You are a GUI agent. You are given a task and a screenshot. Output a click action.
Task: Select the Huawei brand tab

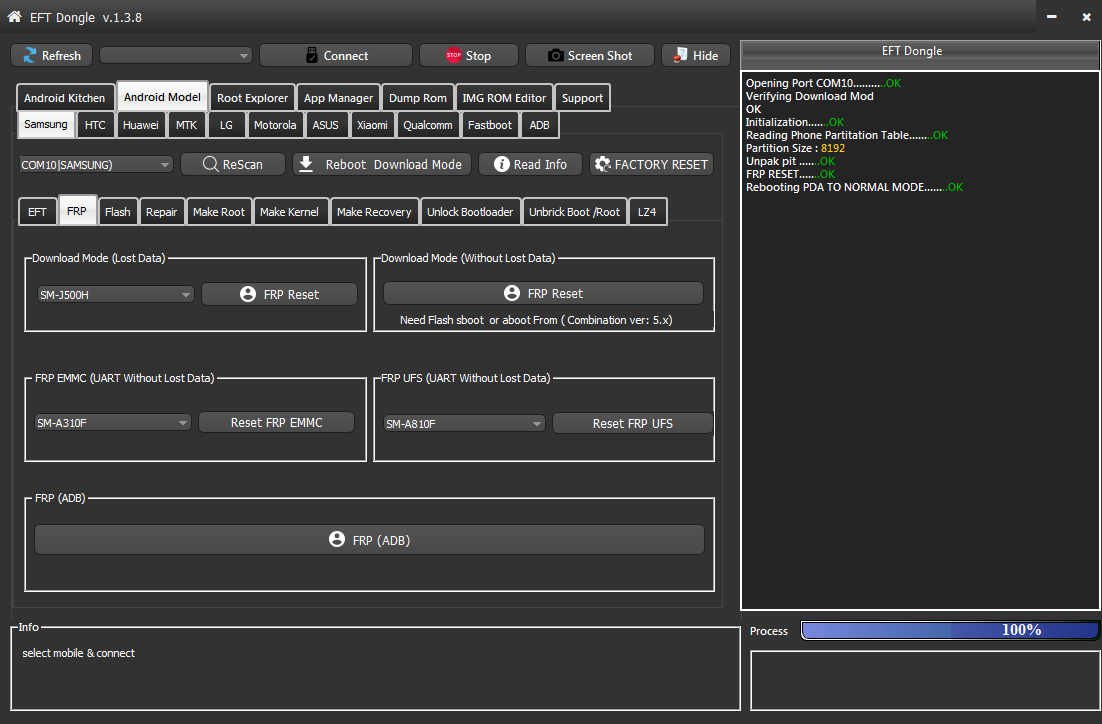pos(141,124)
